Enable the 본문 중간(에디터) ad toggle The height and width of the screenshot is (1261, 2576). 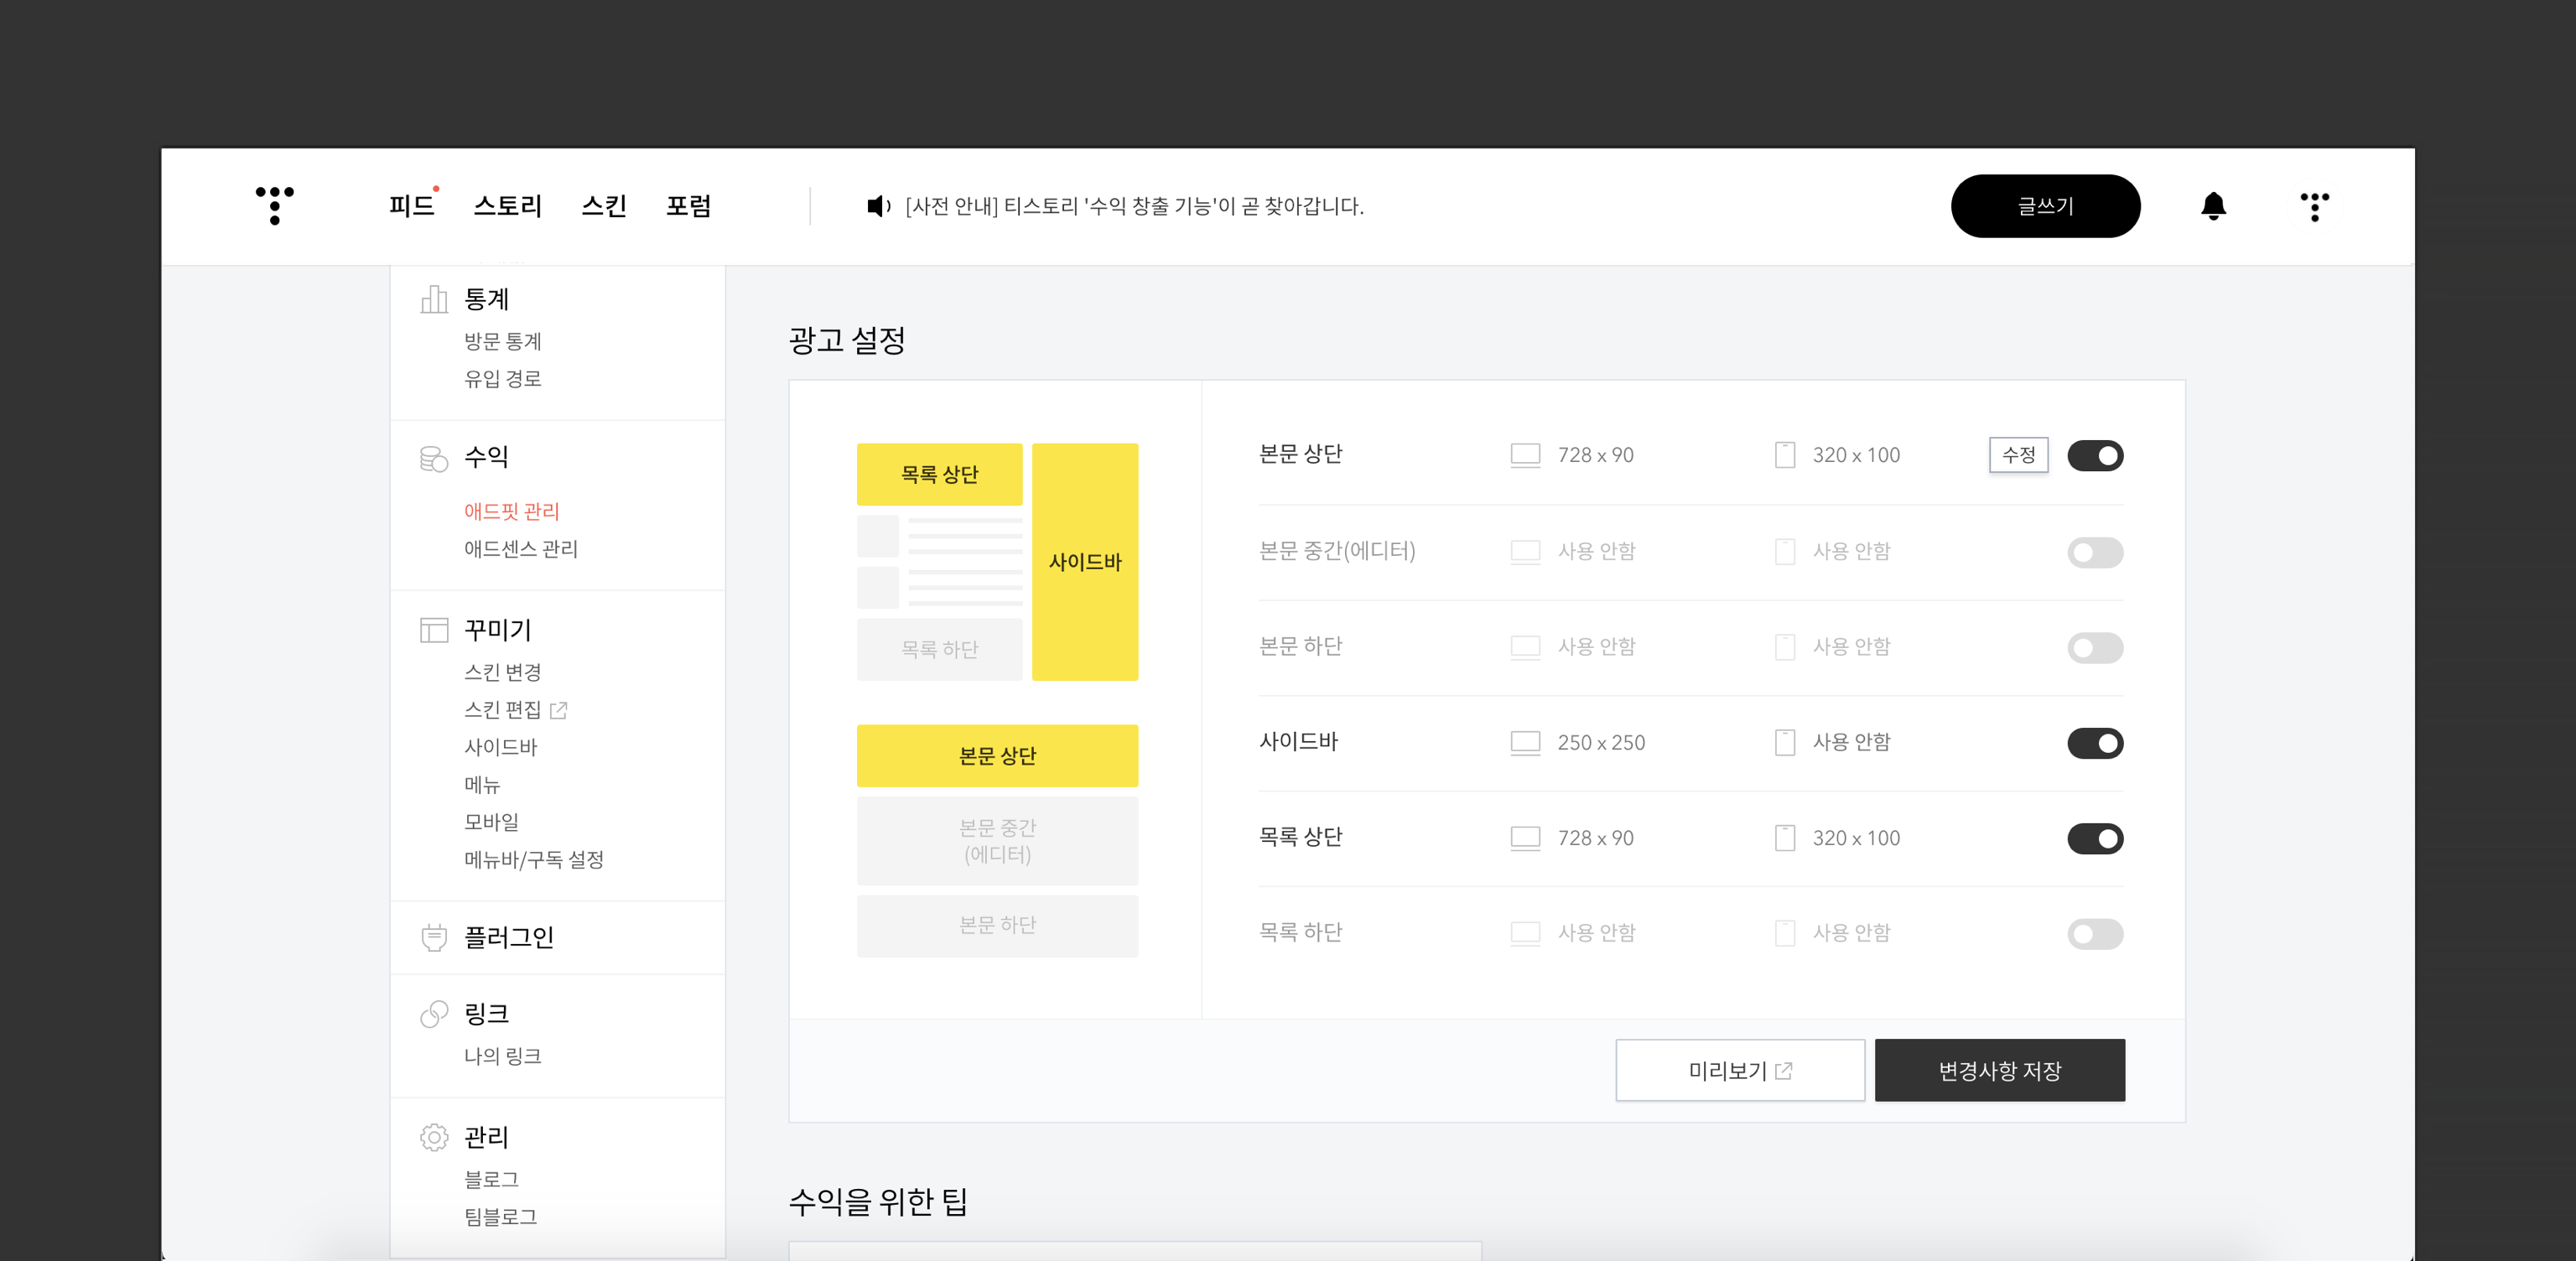pos(2094,552)
